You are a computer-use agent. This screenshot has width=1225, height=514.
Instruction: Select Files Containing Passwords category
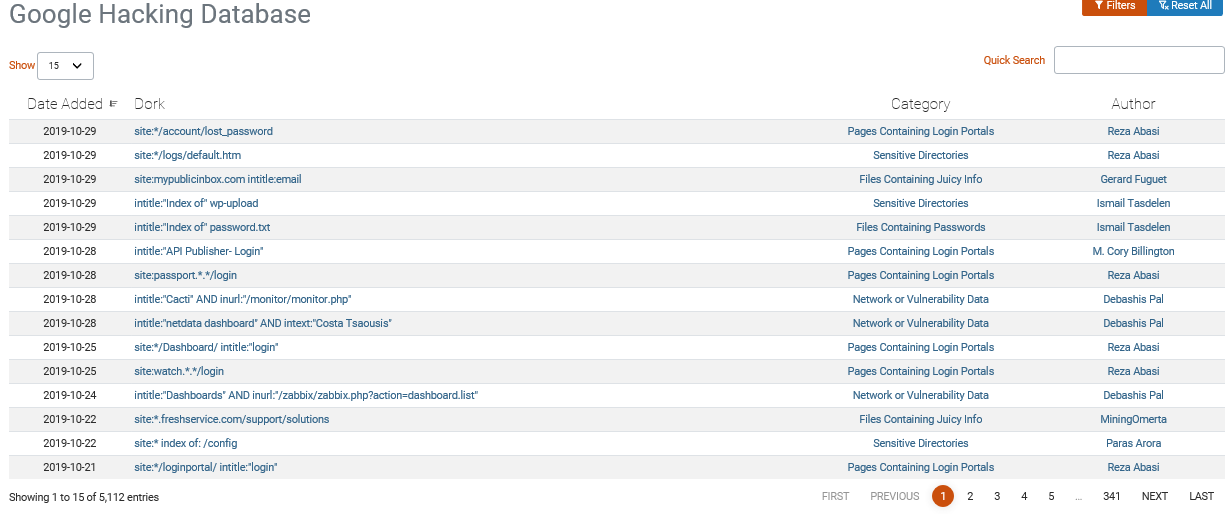pyautogui.click(x=920, y=227)
